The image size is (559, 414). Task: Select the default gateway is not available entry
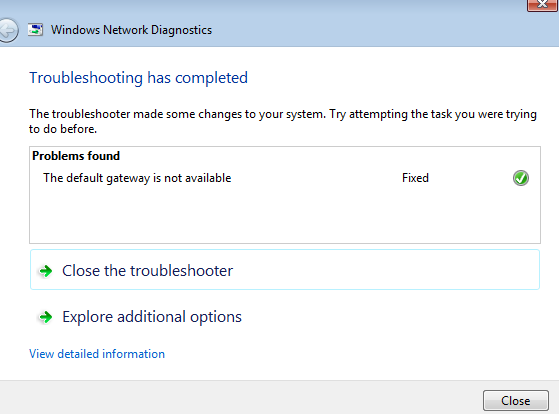pyautogui.click(x=137, y=178)
